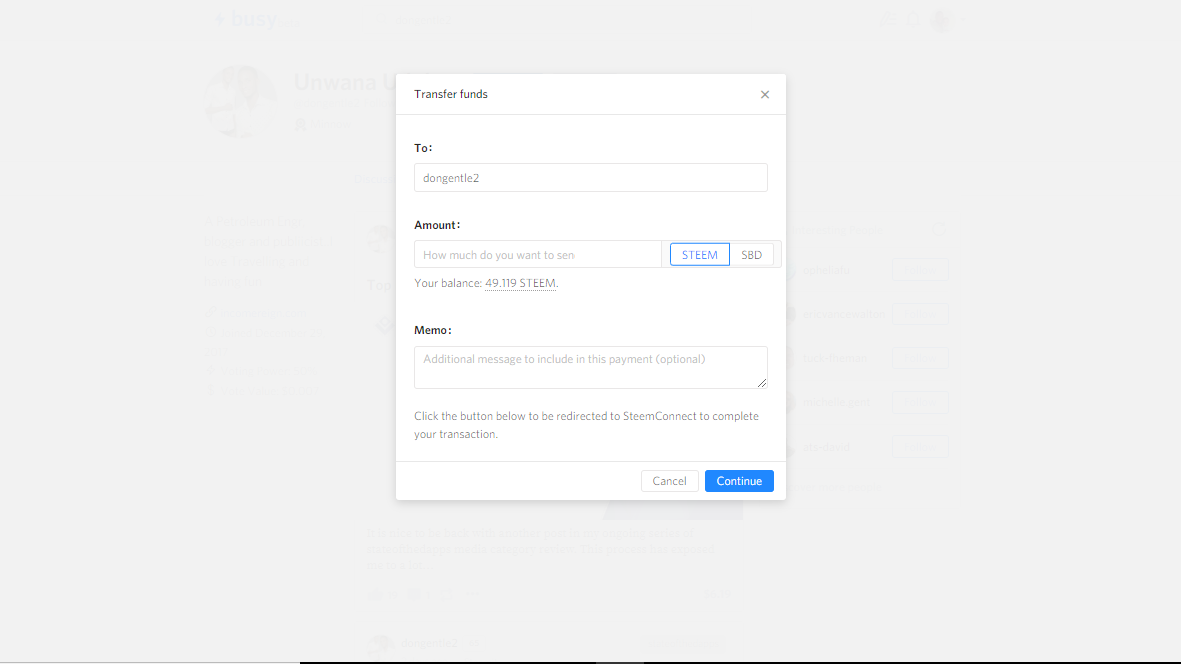Select STEEM as transfer currency
1181x664 pixels.
[699, 255]
